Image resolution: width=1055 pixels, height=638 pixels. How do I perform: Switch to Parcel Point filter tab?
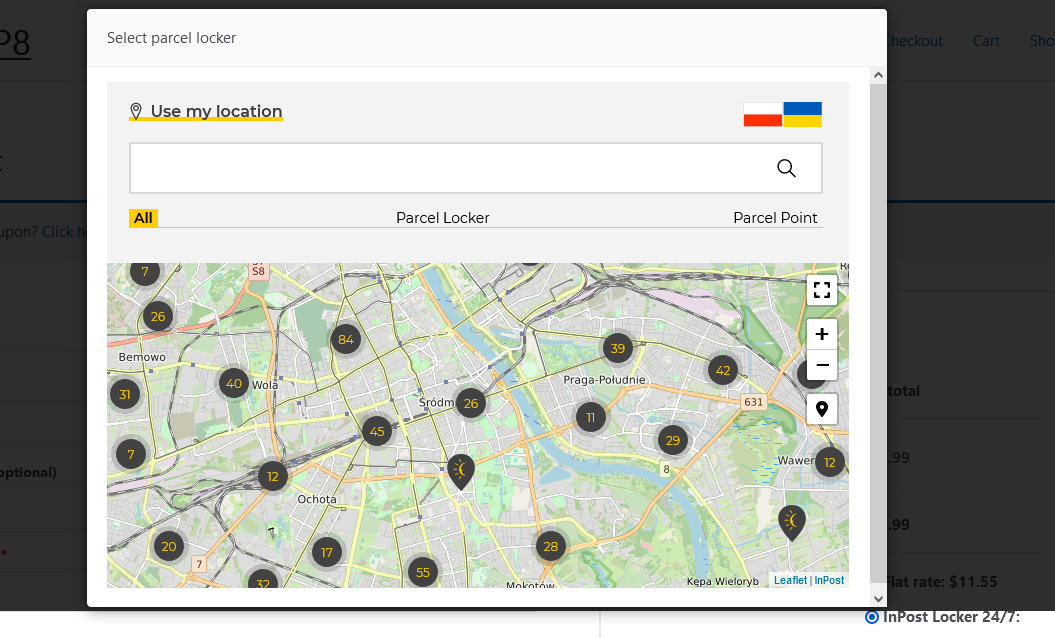pyautogui.click(x=775, y=218)
